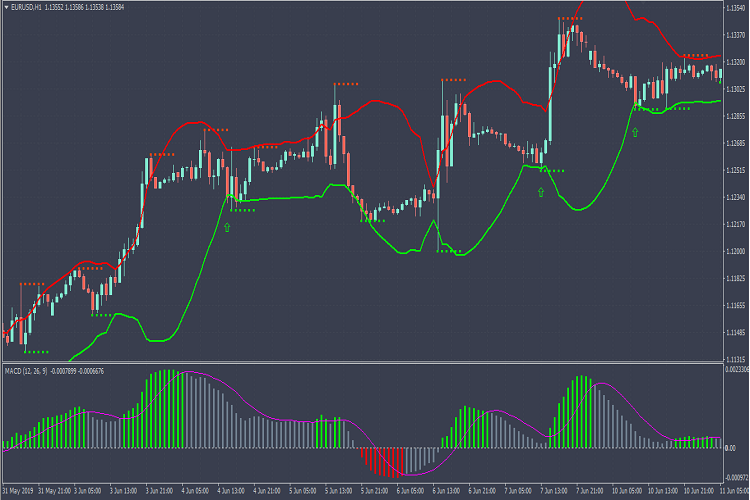The width and height of the screenshot is (750, 500).
Task: Select the green buy arrow near 7 Jun 05:00
Action: [541, 192]
